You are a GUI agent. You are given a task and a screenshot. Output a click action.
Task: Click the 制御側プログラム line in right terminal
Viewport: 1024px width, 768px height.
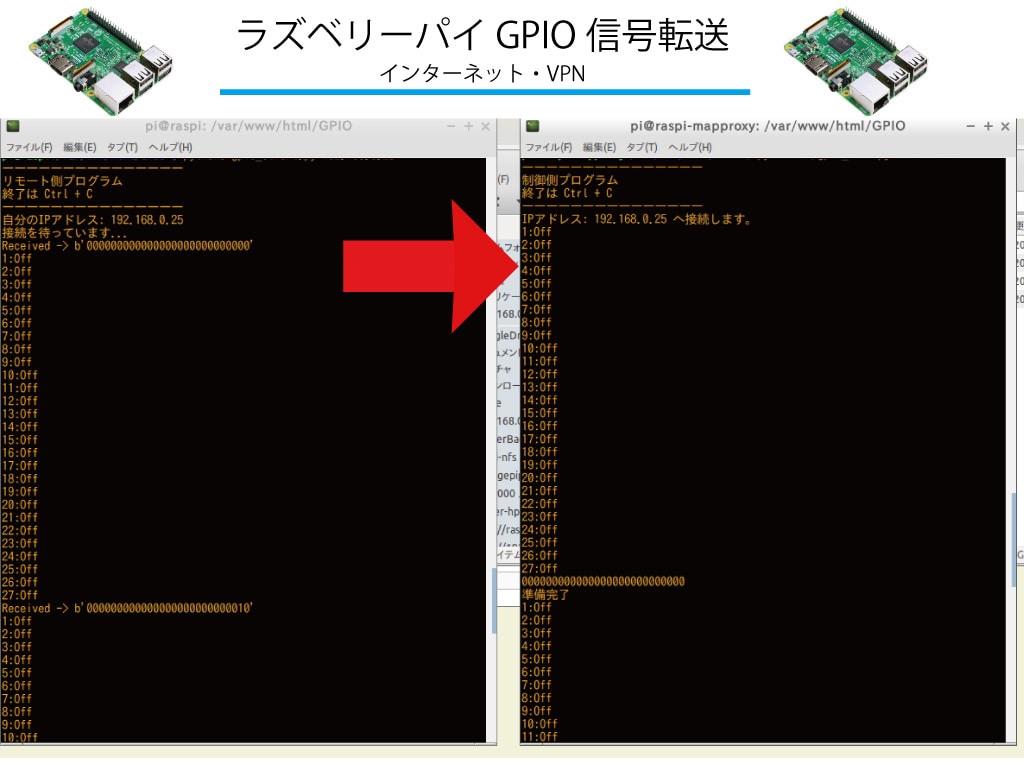569,180
